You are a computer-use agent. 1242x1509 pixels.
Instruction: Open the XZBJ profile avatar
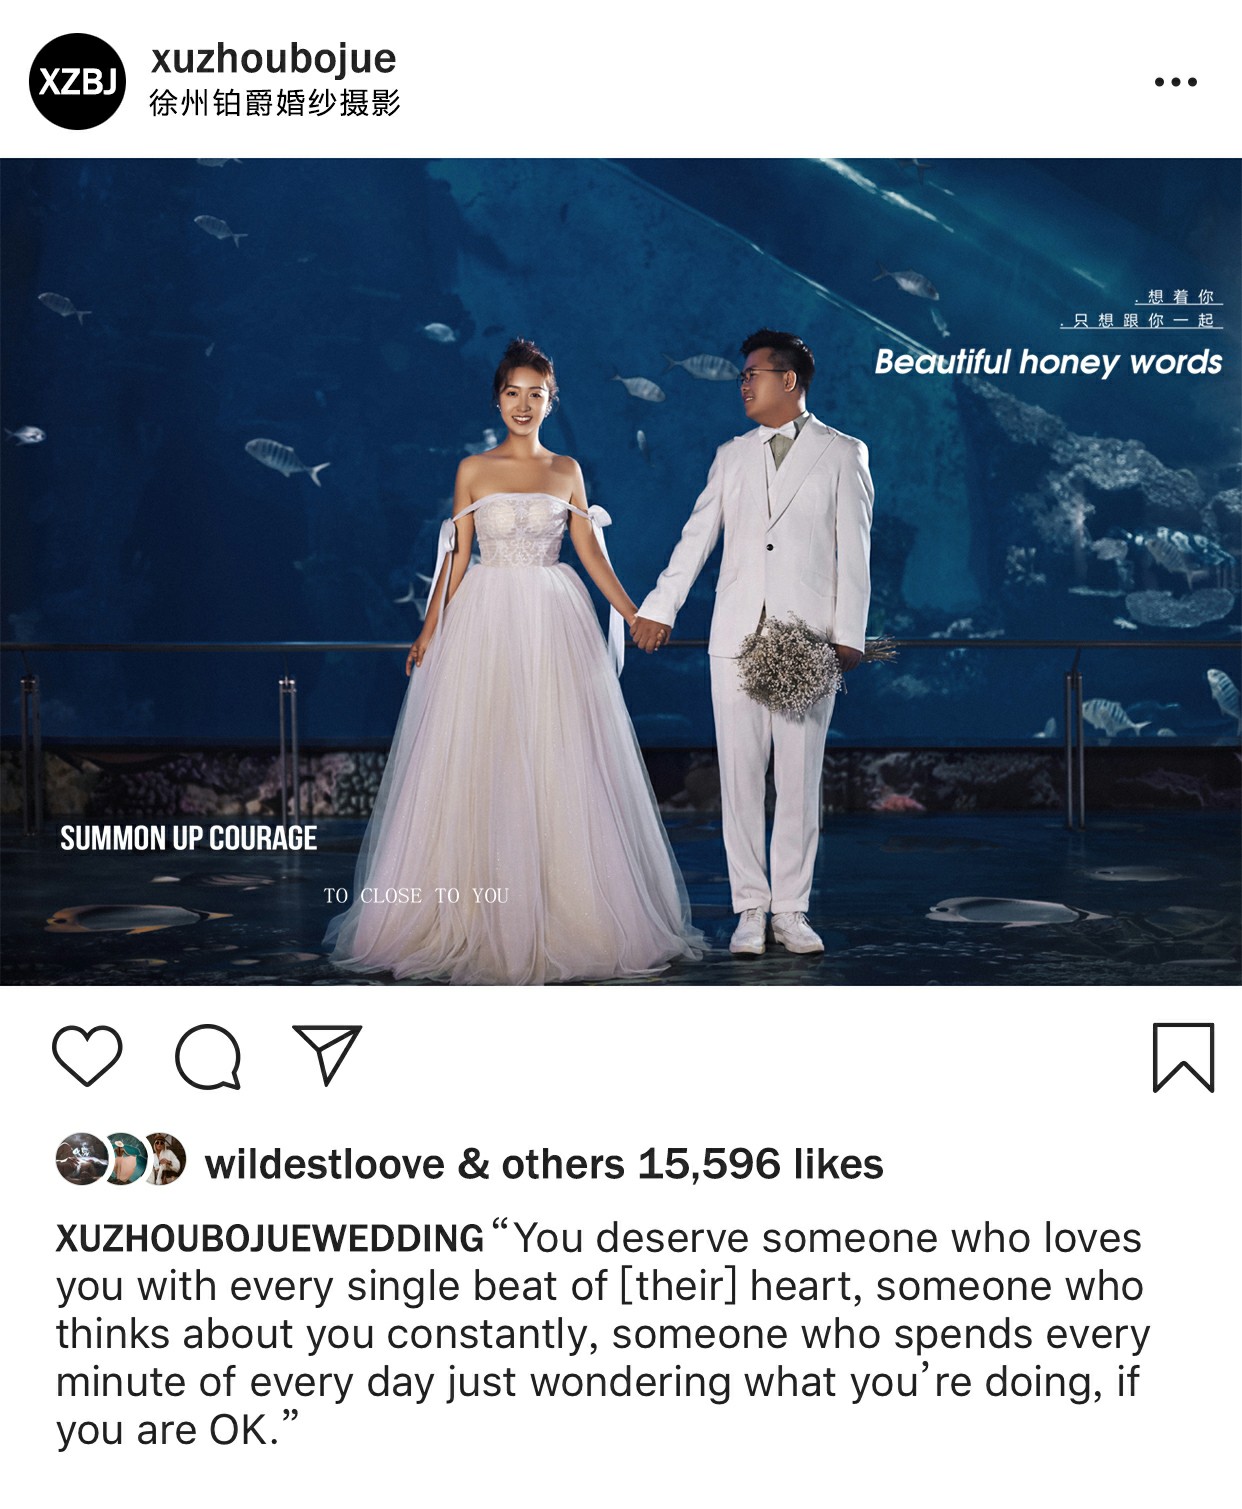tap(78, 81)
